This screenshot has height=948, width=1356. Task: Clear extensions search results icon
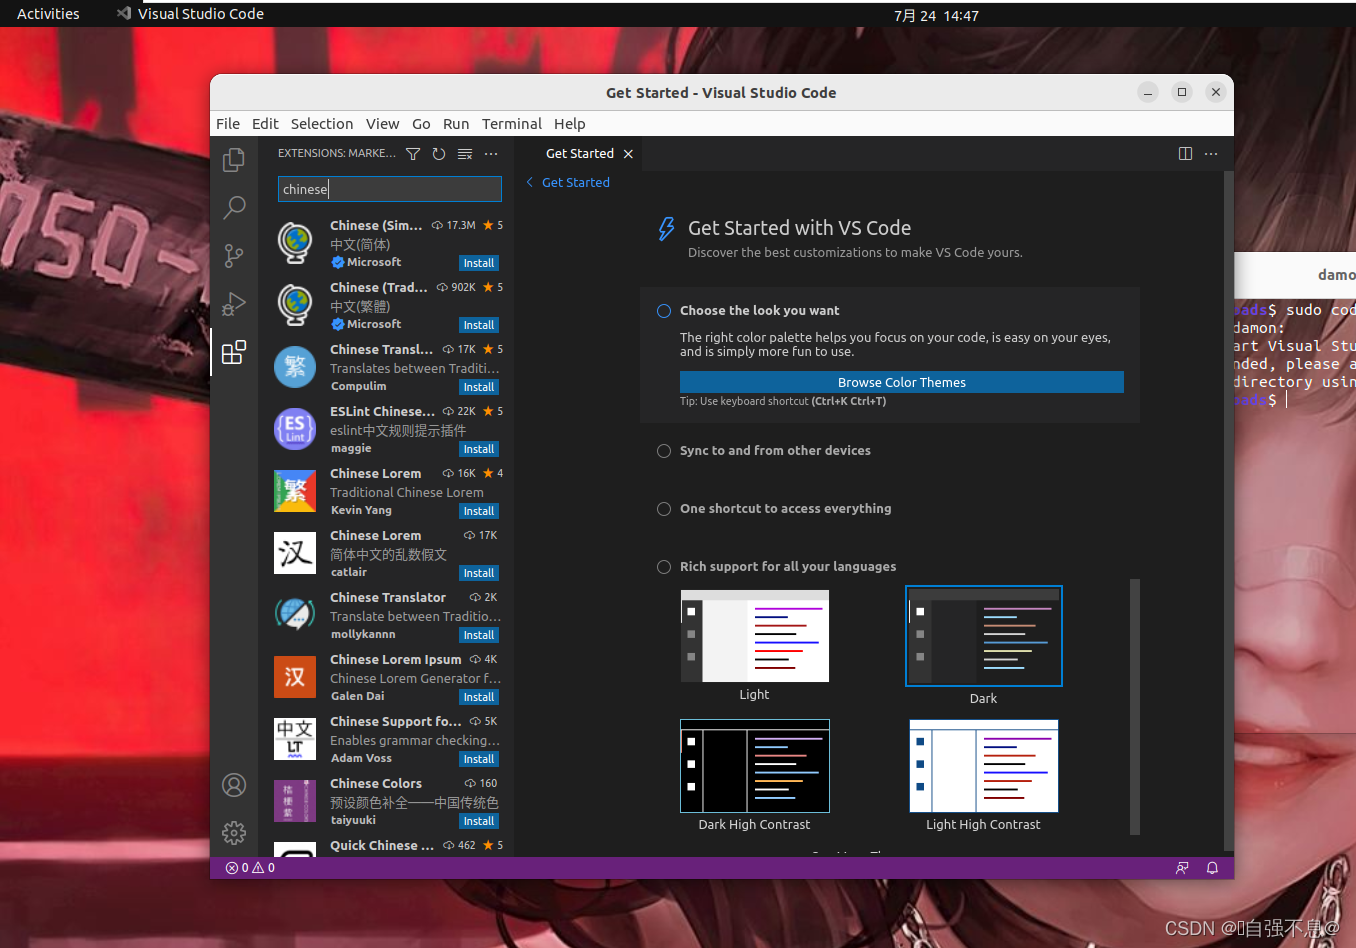click(x=465, y=154)
